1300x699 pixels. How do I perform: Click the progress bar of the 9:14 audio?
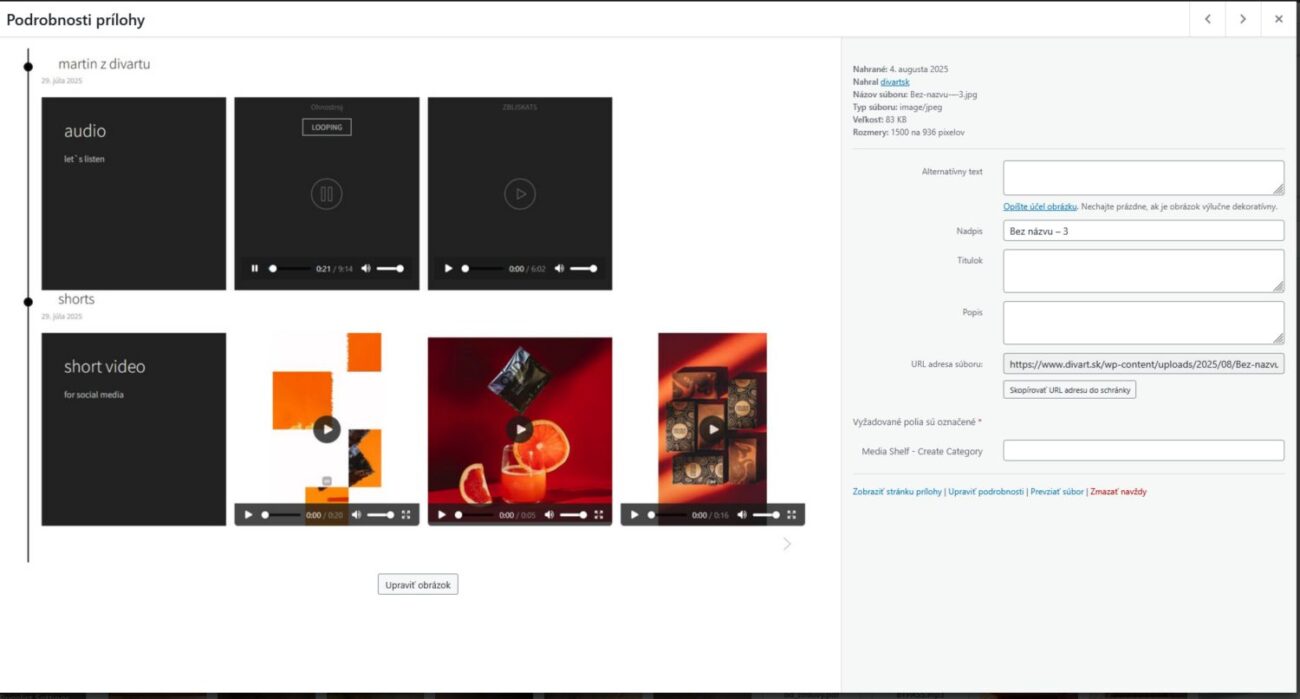click(x=288, y=268)
